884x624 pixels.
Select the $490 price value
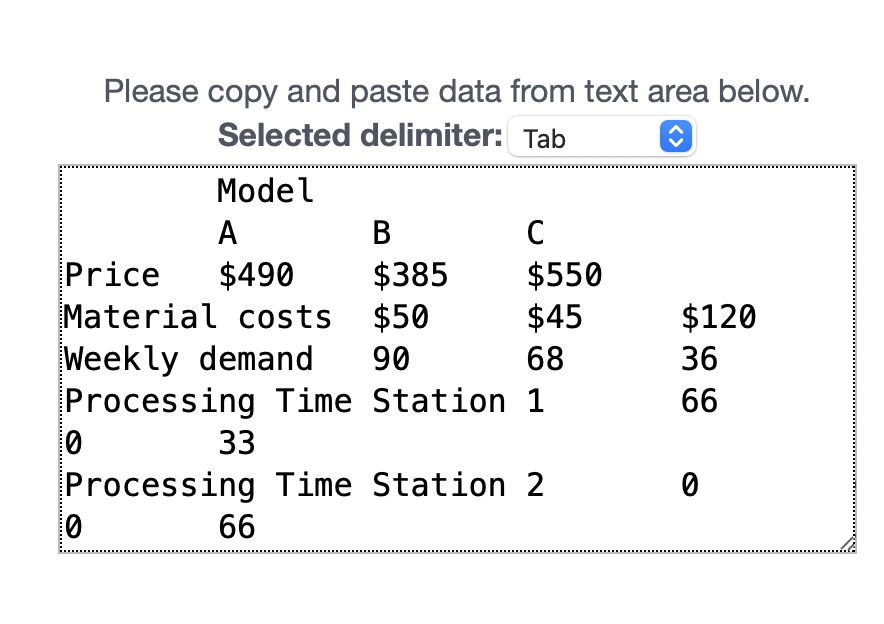click(258, 275)
